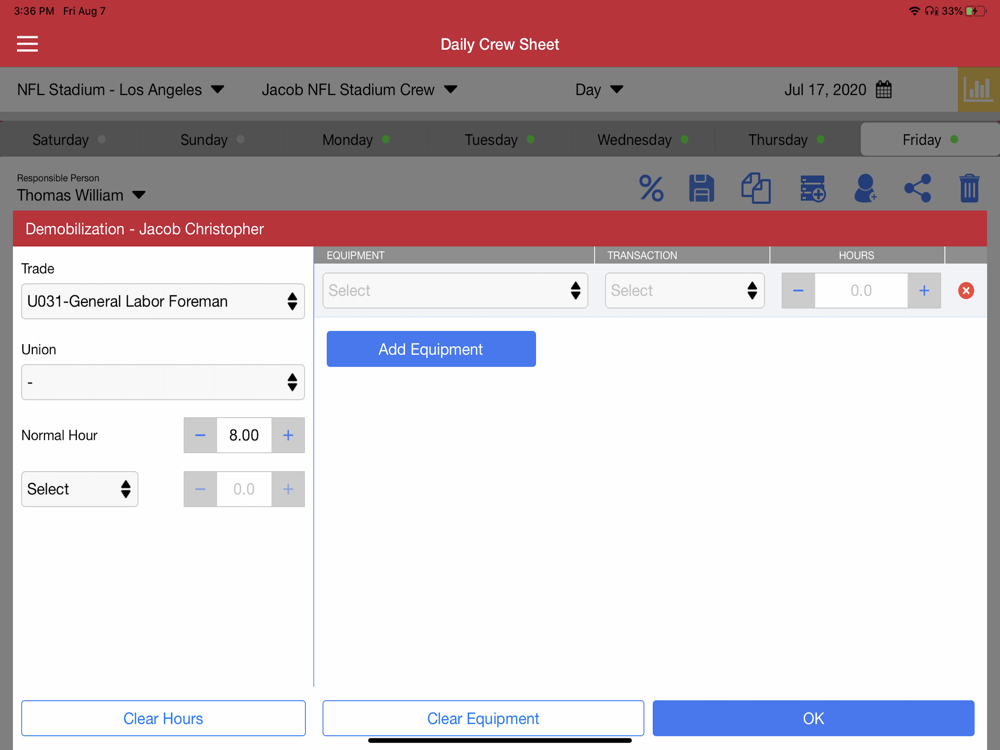The image size is (1000, 750).
Task: Expand the Responsible Person Thomas William dropdown
Action: pyautogui.click(x=81, y=195)
